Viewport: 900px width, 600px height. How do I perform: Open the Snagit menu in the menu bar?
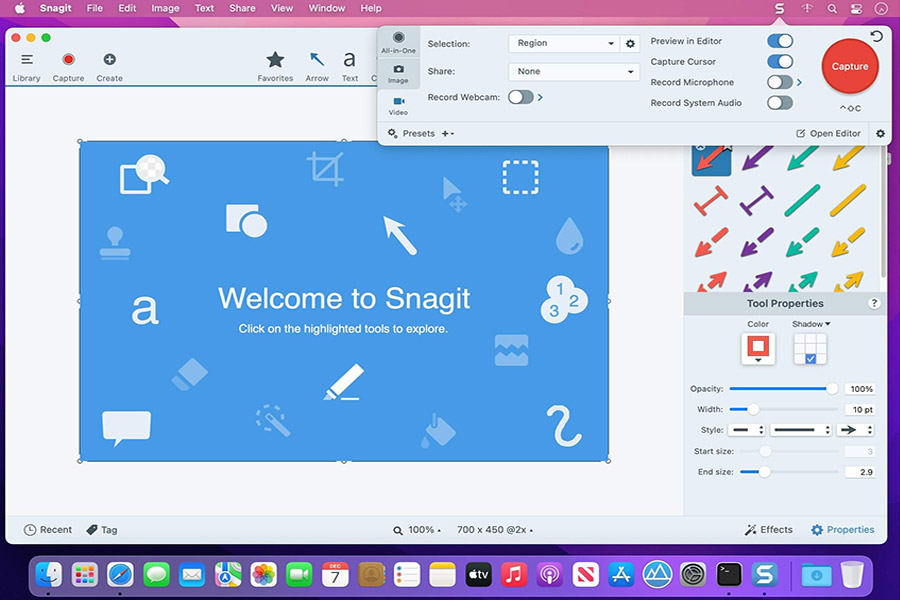point(55,8)
